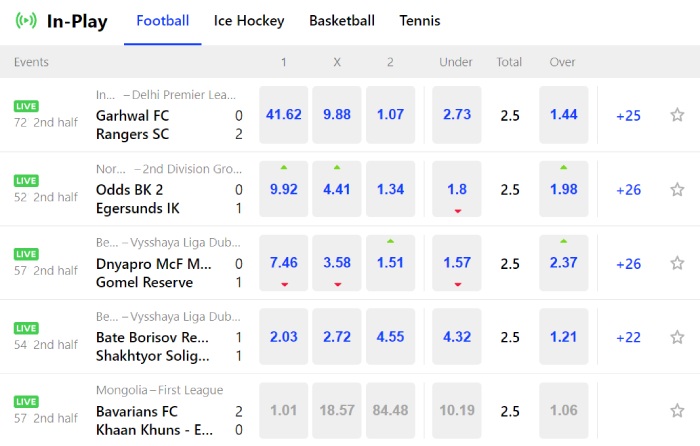Image resolution: width=700 pixels, height=446 pixels.
Task: Switch to the Ice Hockey tab
Action: [x=249, y=21]
